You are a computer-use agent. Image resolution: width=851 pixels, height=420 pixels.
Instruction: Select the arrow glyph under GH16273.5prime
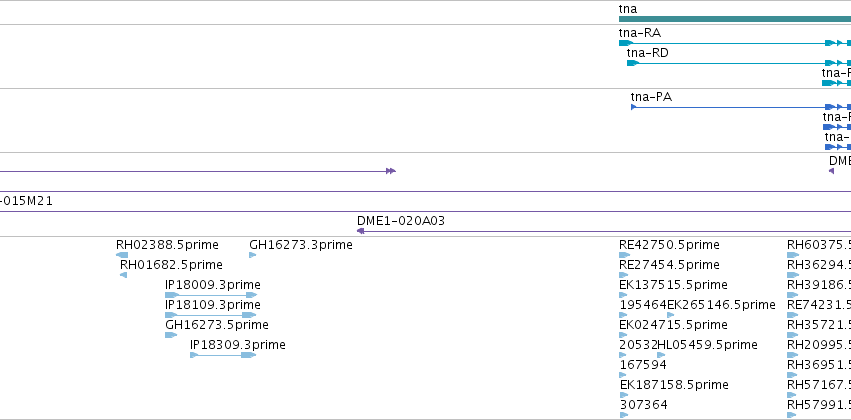point(171,335)
